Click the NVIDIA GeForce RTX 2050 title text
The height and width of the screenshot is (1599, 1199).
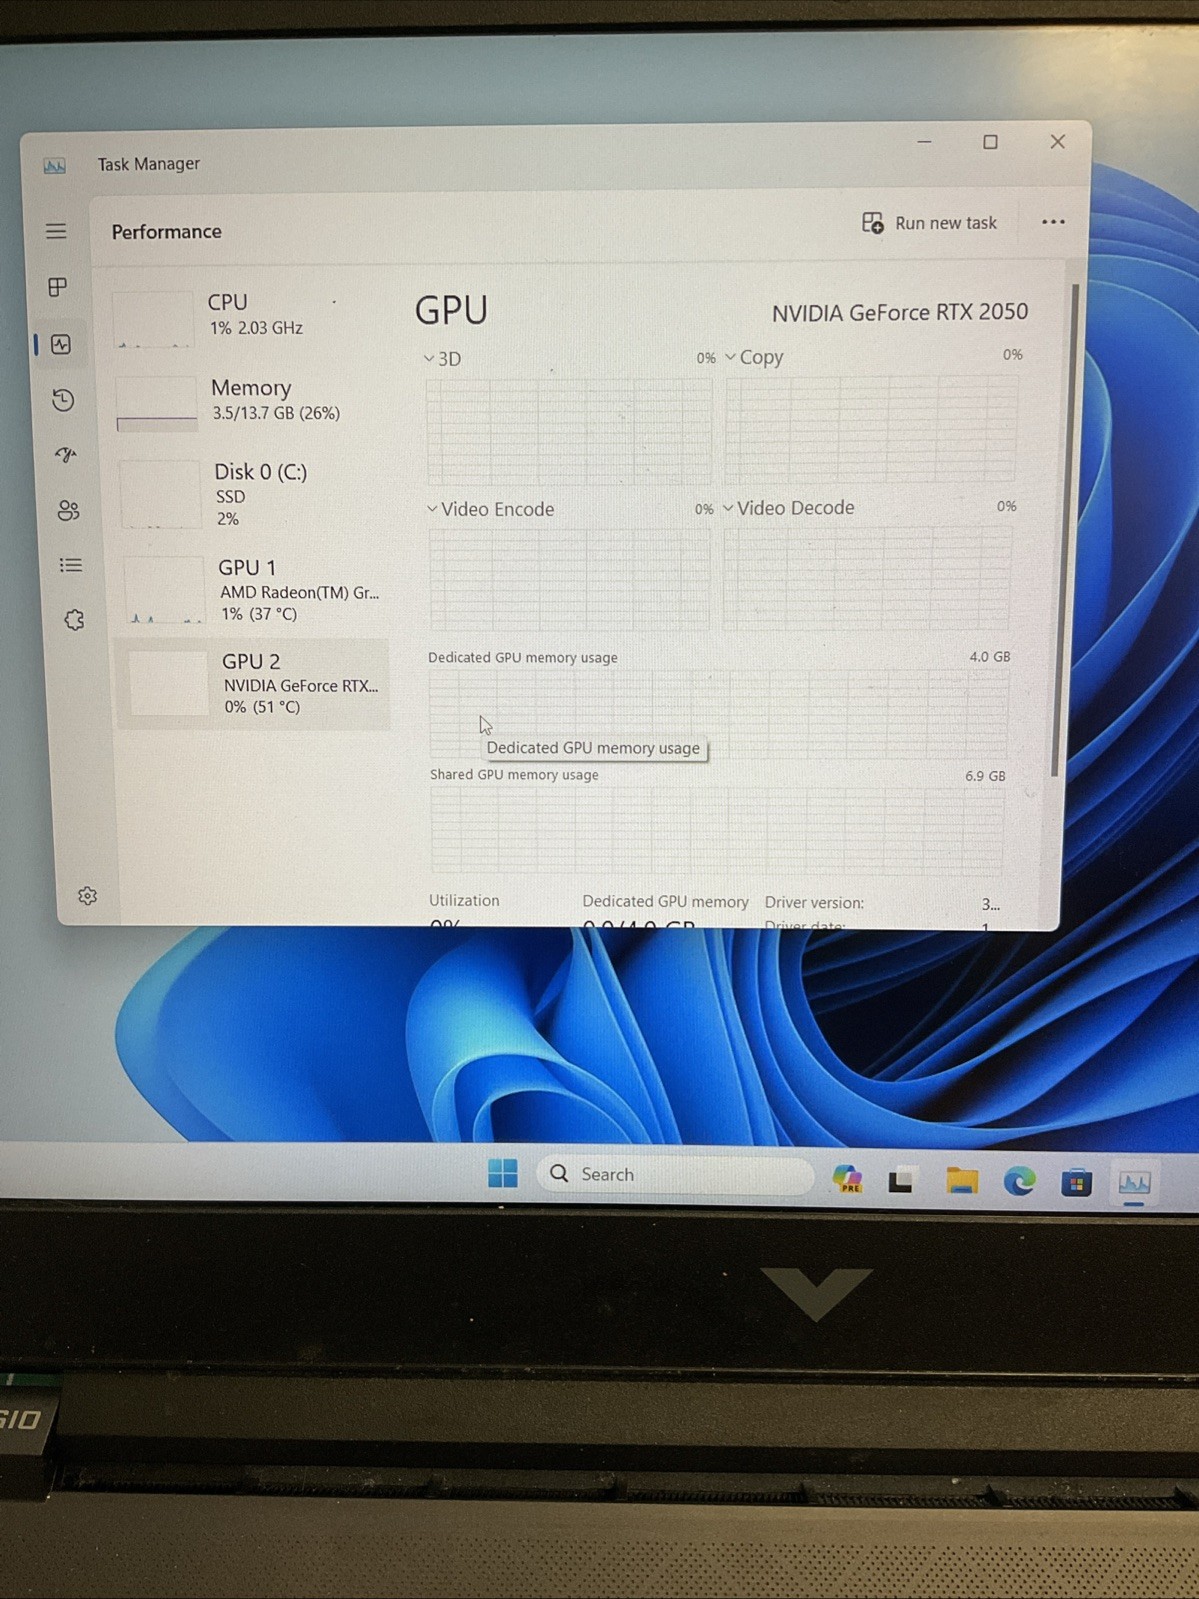point(899,312)
